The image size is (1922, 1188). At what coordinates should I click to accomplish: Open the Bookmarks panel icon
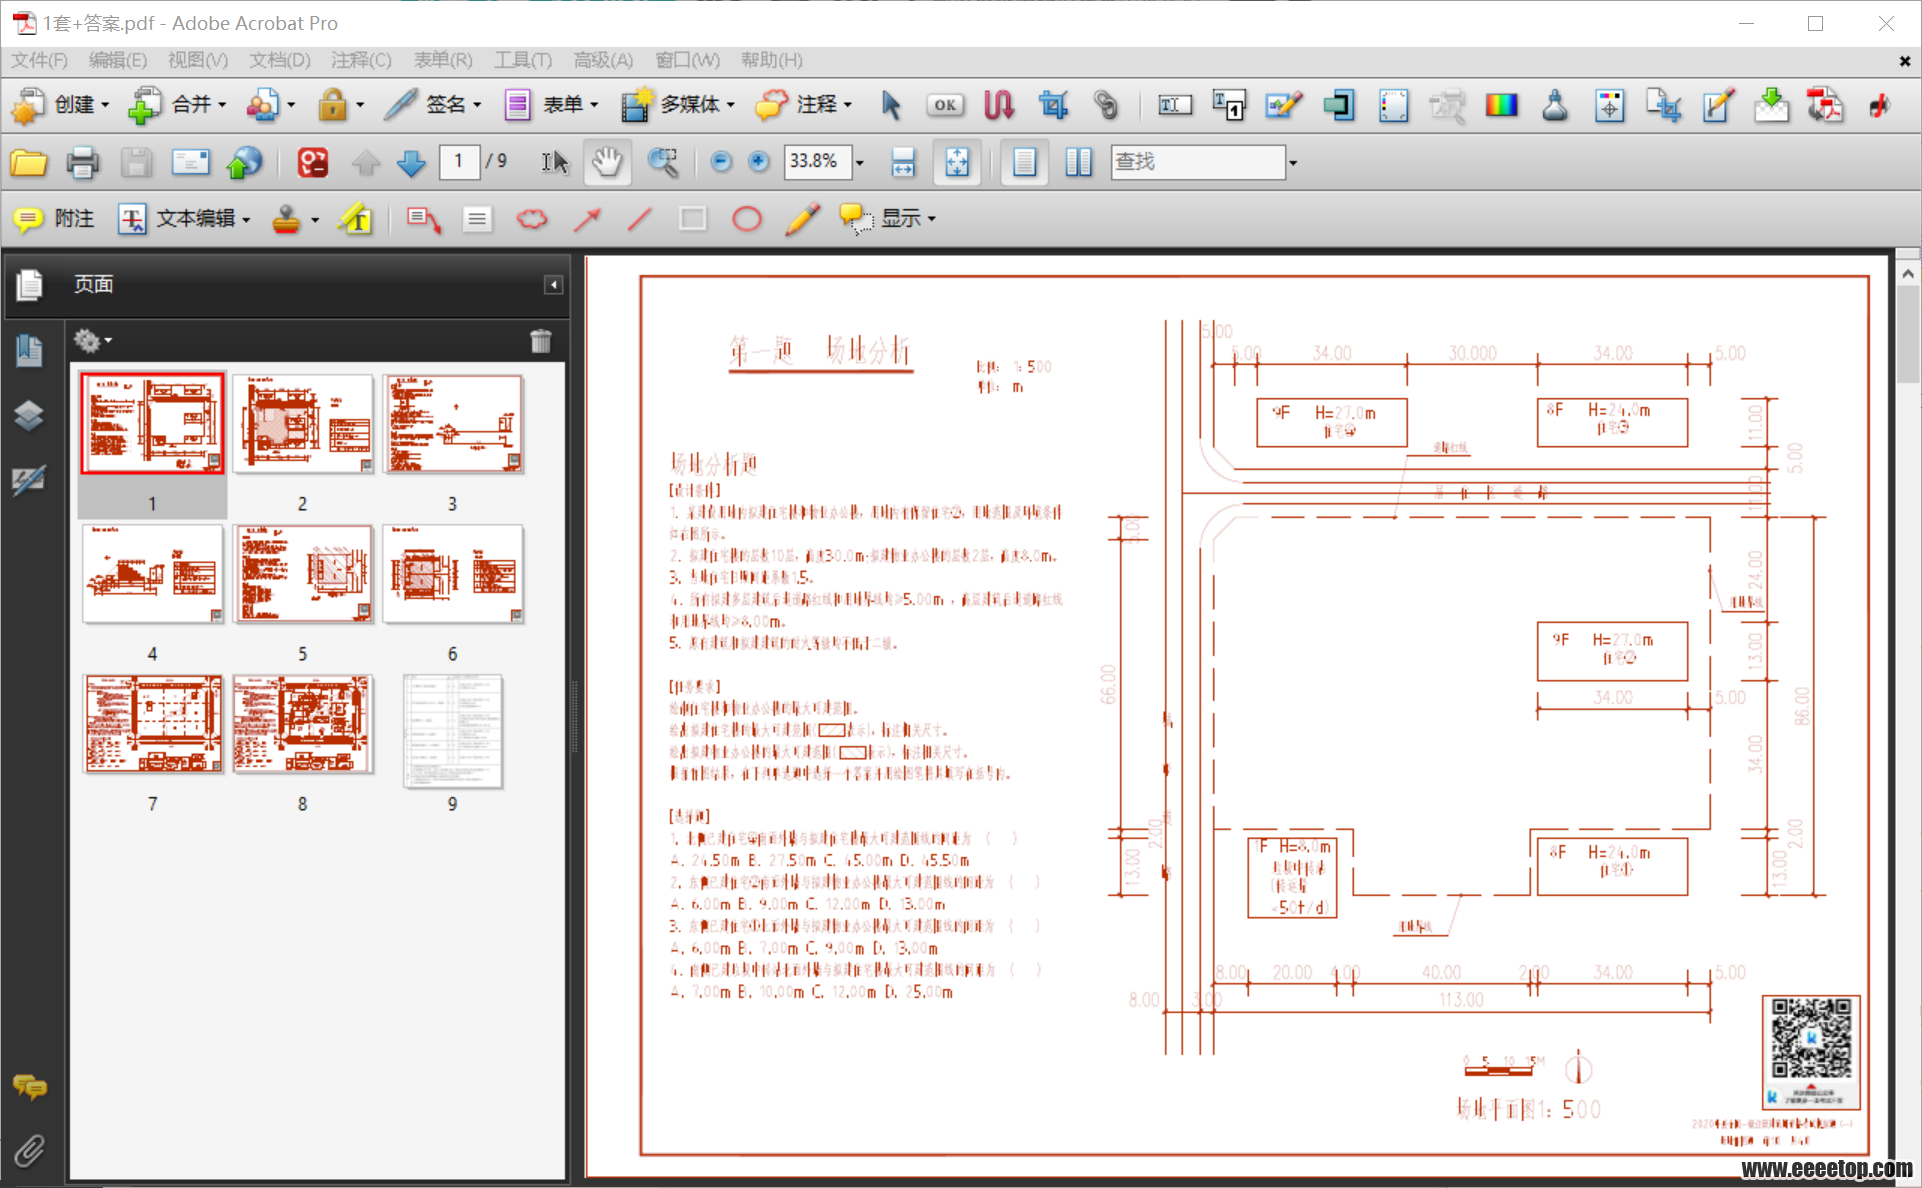pyautogui.click(x=29, y=350)
